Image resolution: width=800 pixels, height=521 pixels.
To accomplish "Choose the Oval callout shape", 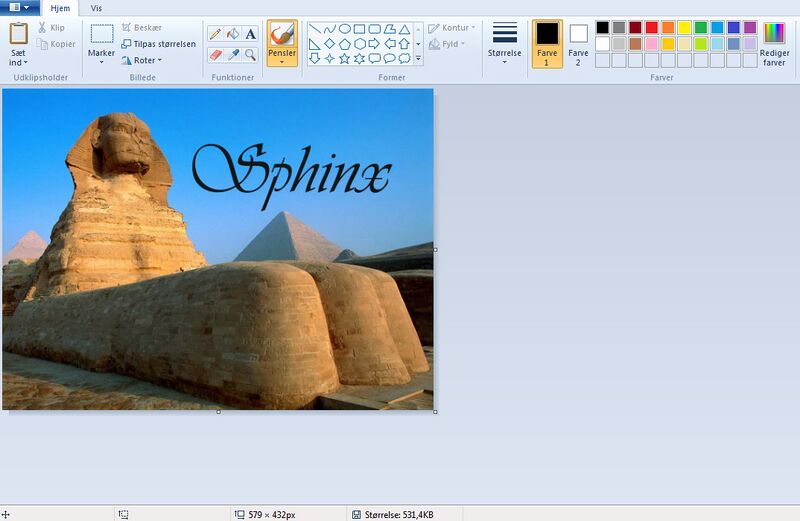I will point(389,59).
